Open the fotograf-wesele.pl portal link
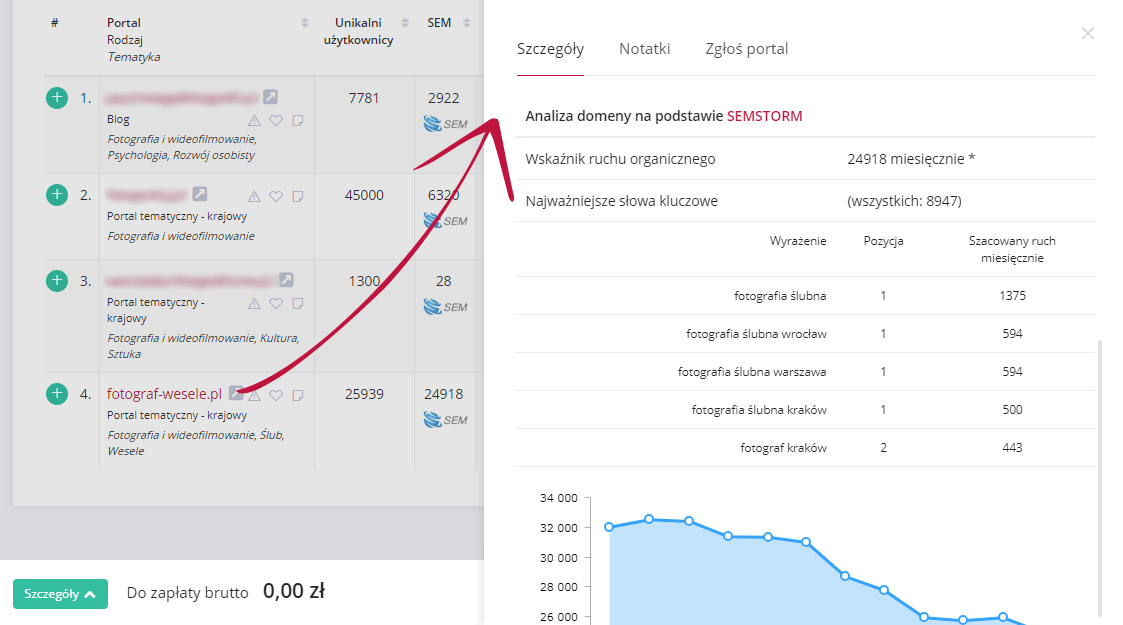 tap(164, 394)
